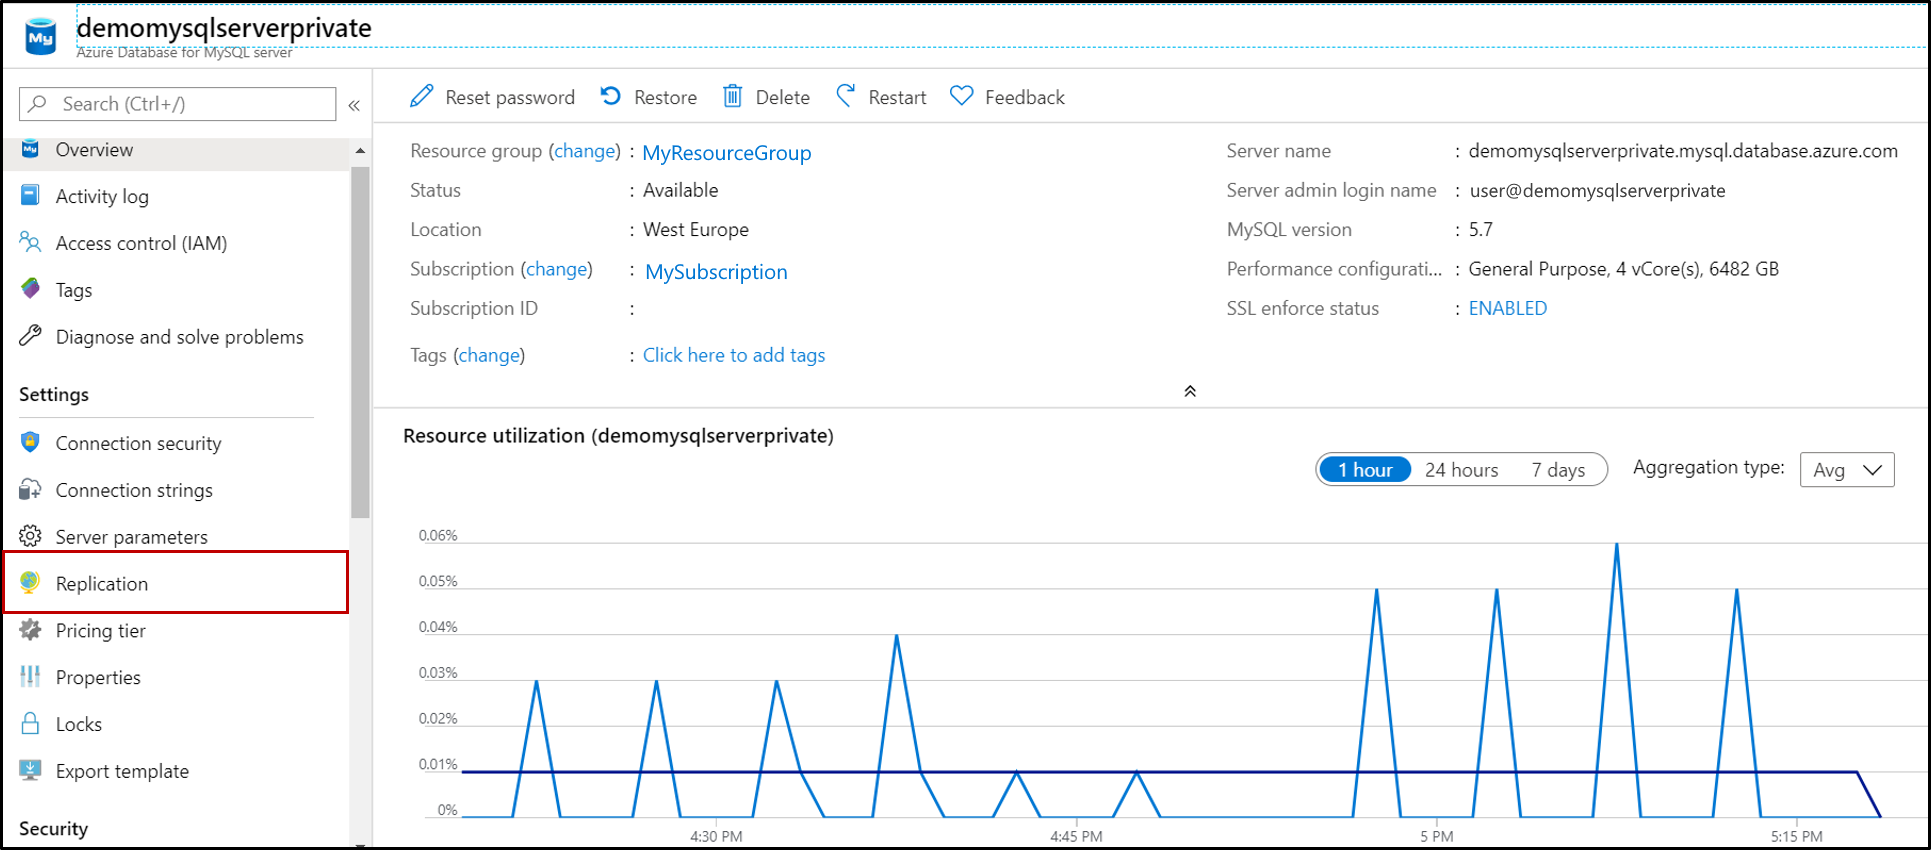The image size is (1931, 850).
Task: Change the resource group link
Action: point(585,151)
